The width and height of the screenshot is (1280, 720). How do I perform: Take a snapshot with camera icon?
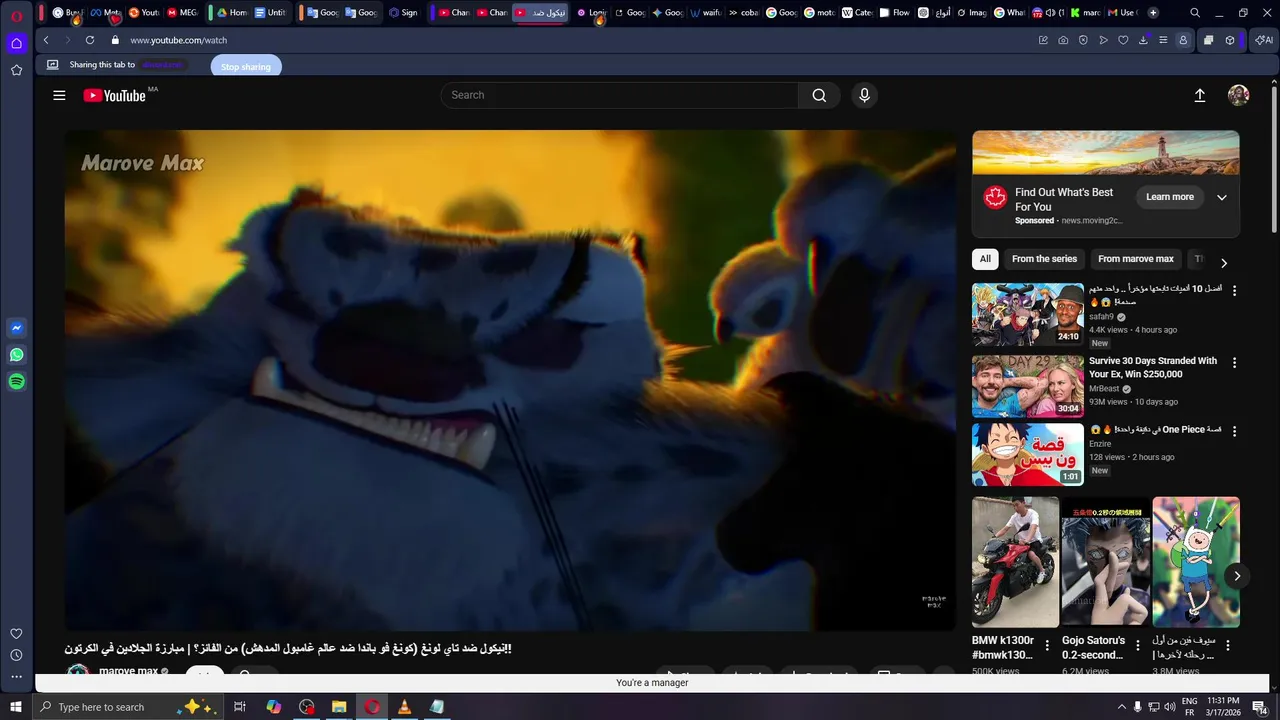(1063, 40)
